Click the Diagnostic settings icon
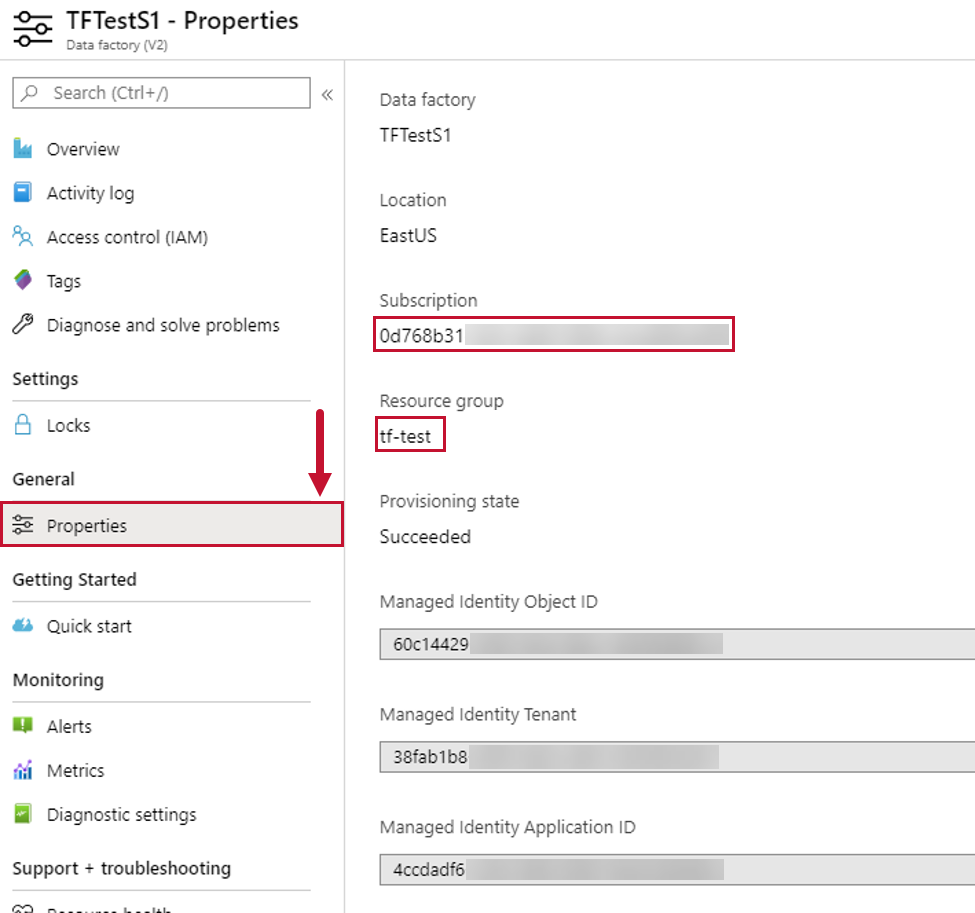The image size is (975, 913). (23, 813)
